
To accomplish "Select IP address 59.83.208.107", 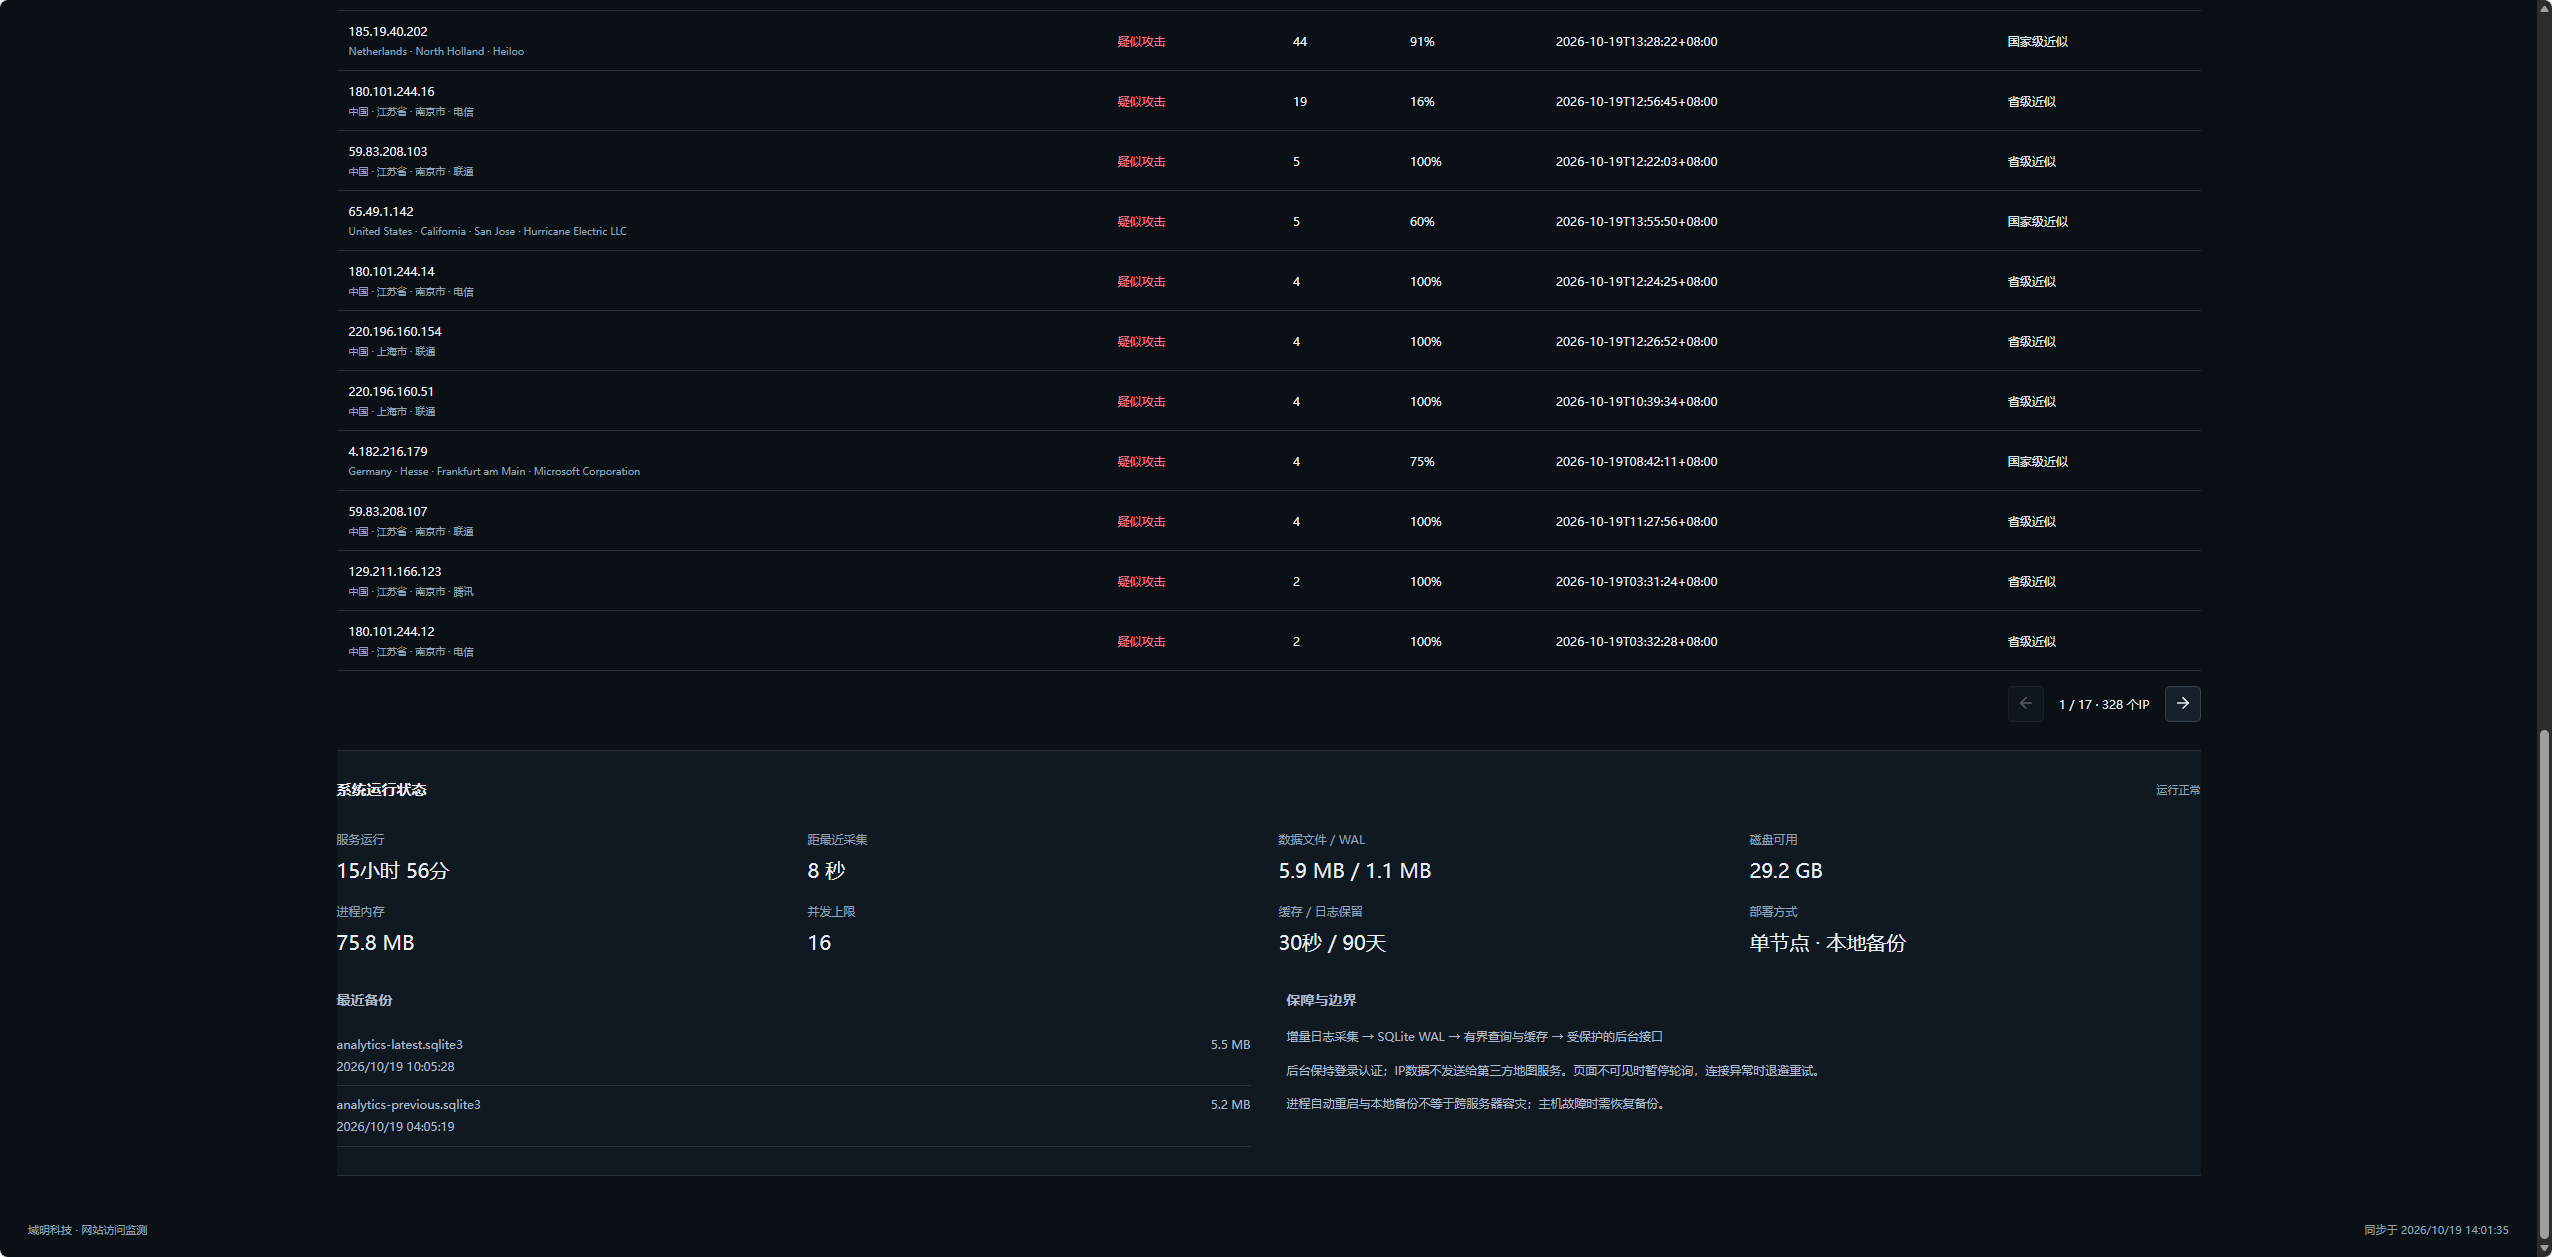I will (x=388, y=512).
